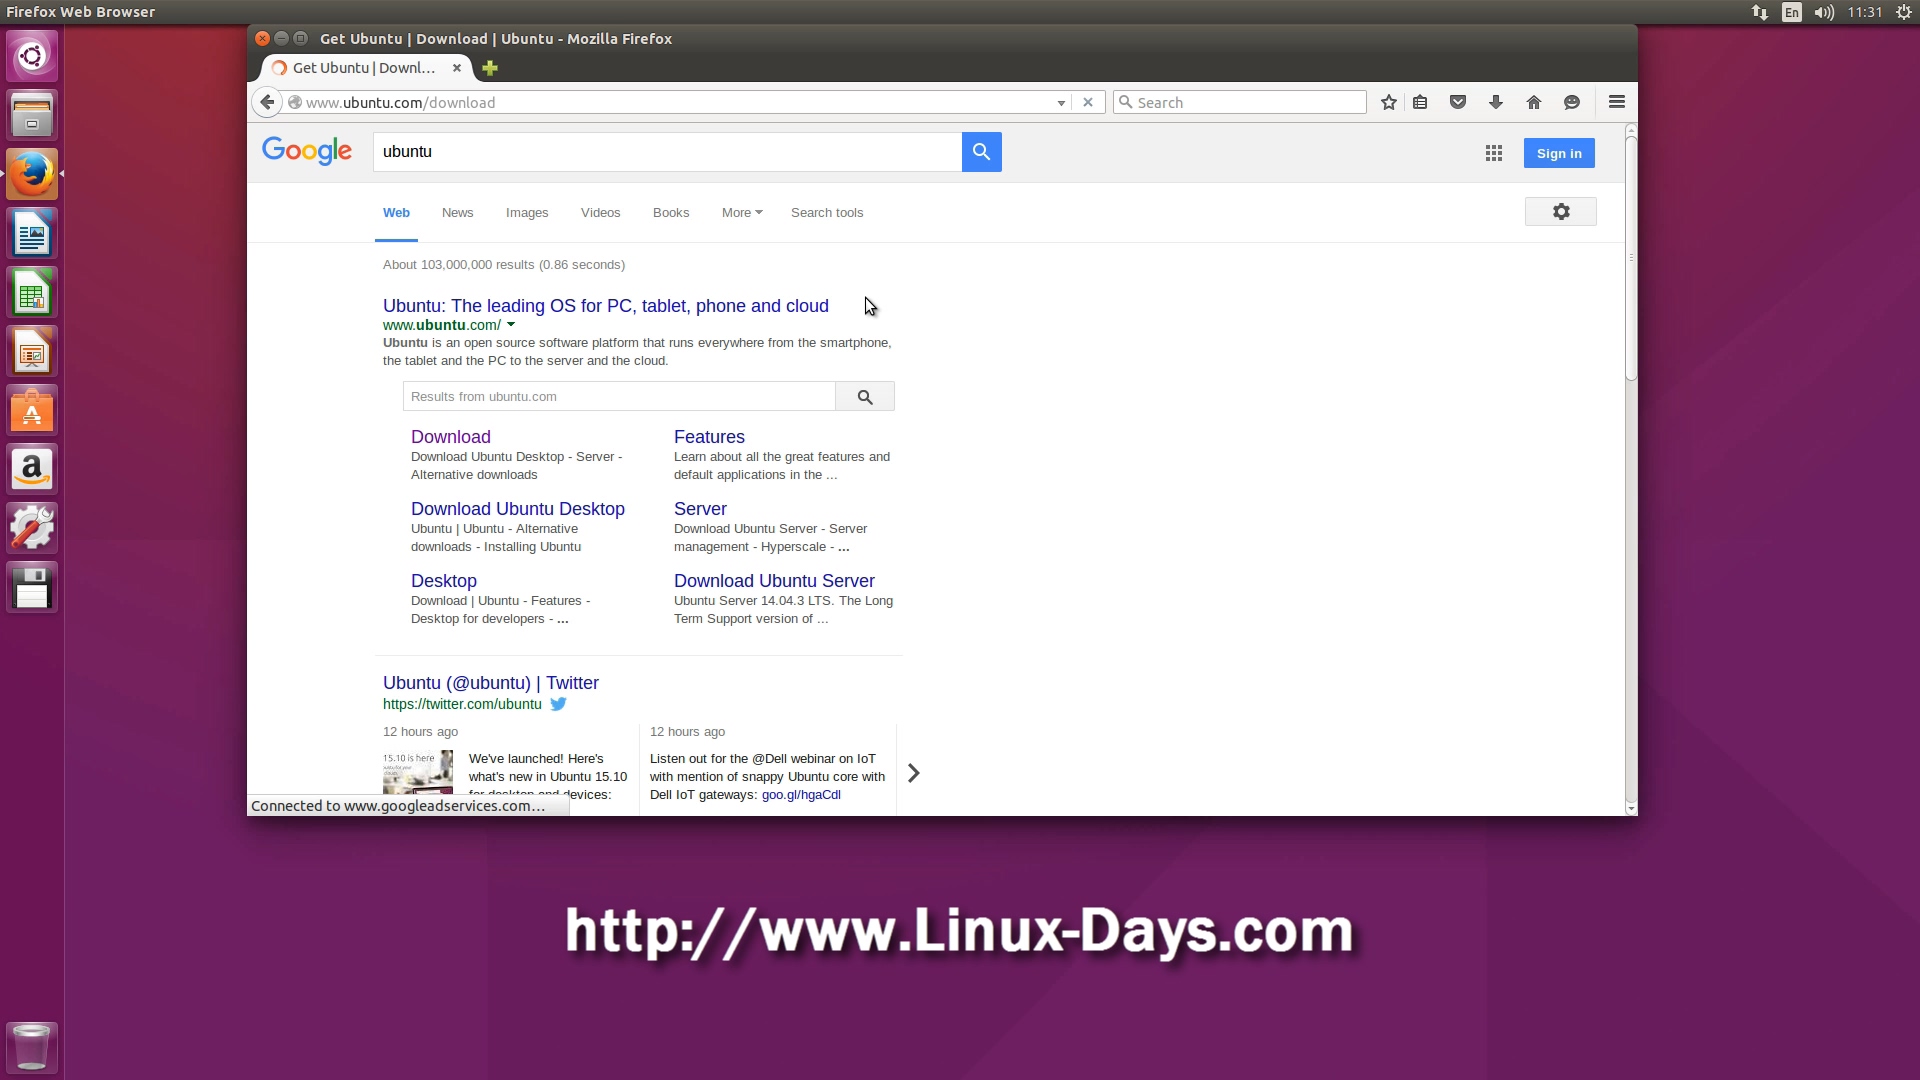1920x1080 pixels.
Task: Focus the Google search box containing ubuntu
Action: coord(668,152)
